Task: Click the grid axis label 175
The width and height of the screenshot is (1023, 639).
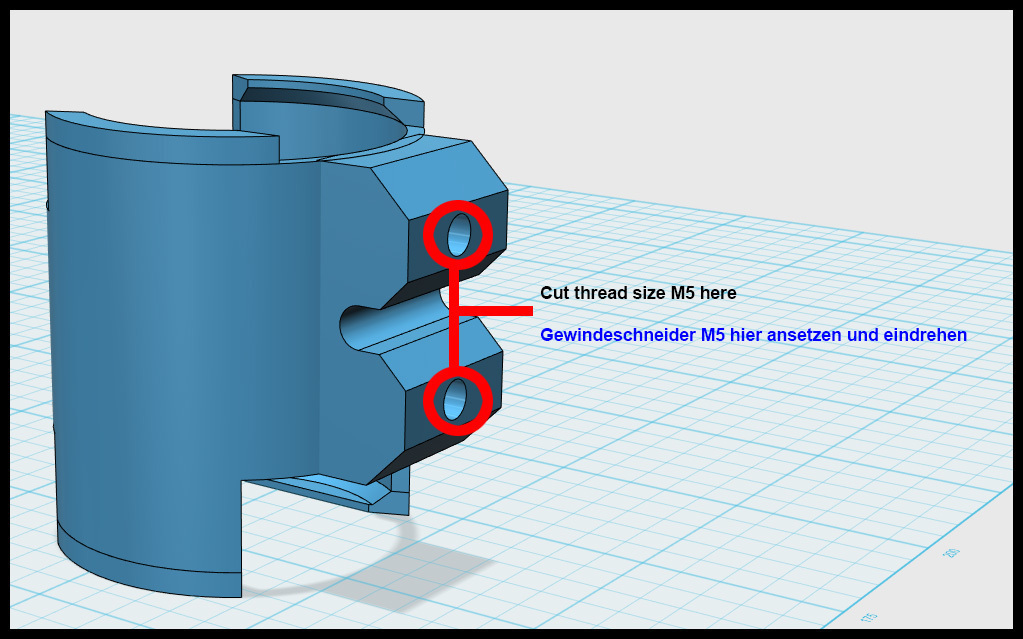Action: [x=868, y=615]
